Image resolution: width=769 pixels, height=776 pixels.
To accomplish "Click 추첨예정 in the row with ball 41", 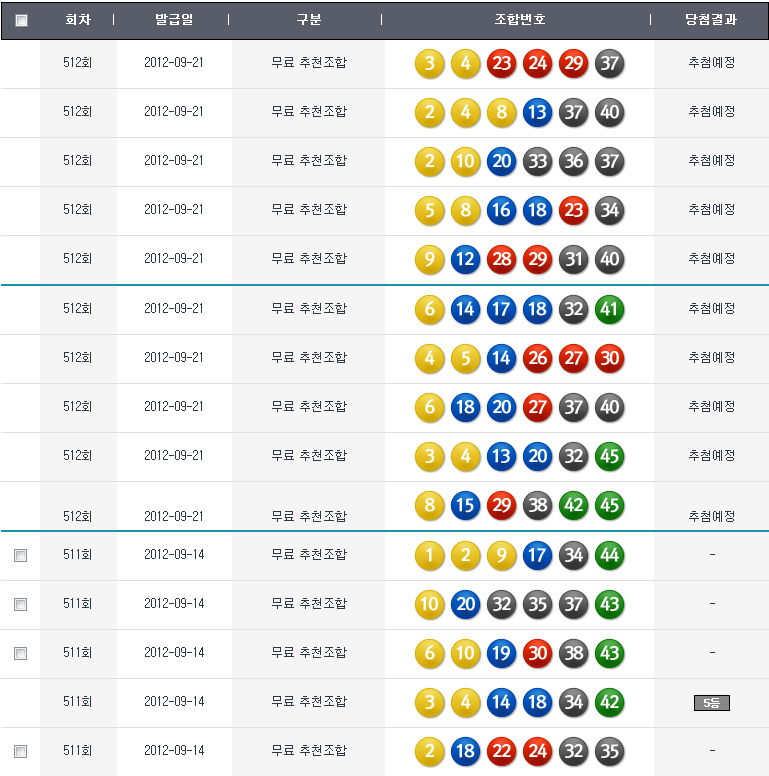I will (711, 309).
